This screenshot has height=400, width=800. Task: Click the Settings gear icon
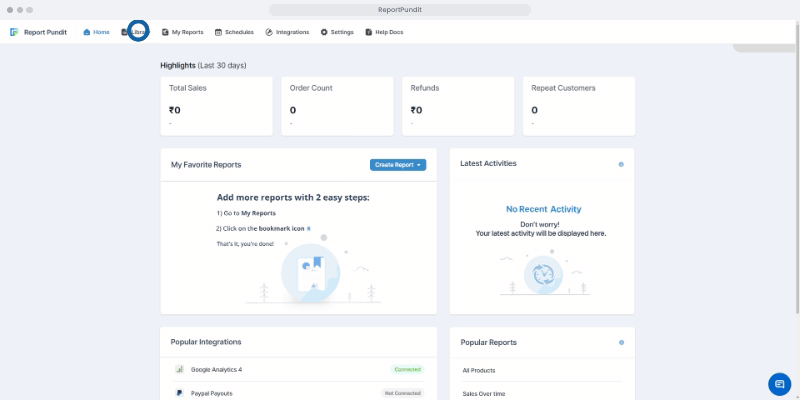click(324, 32)
